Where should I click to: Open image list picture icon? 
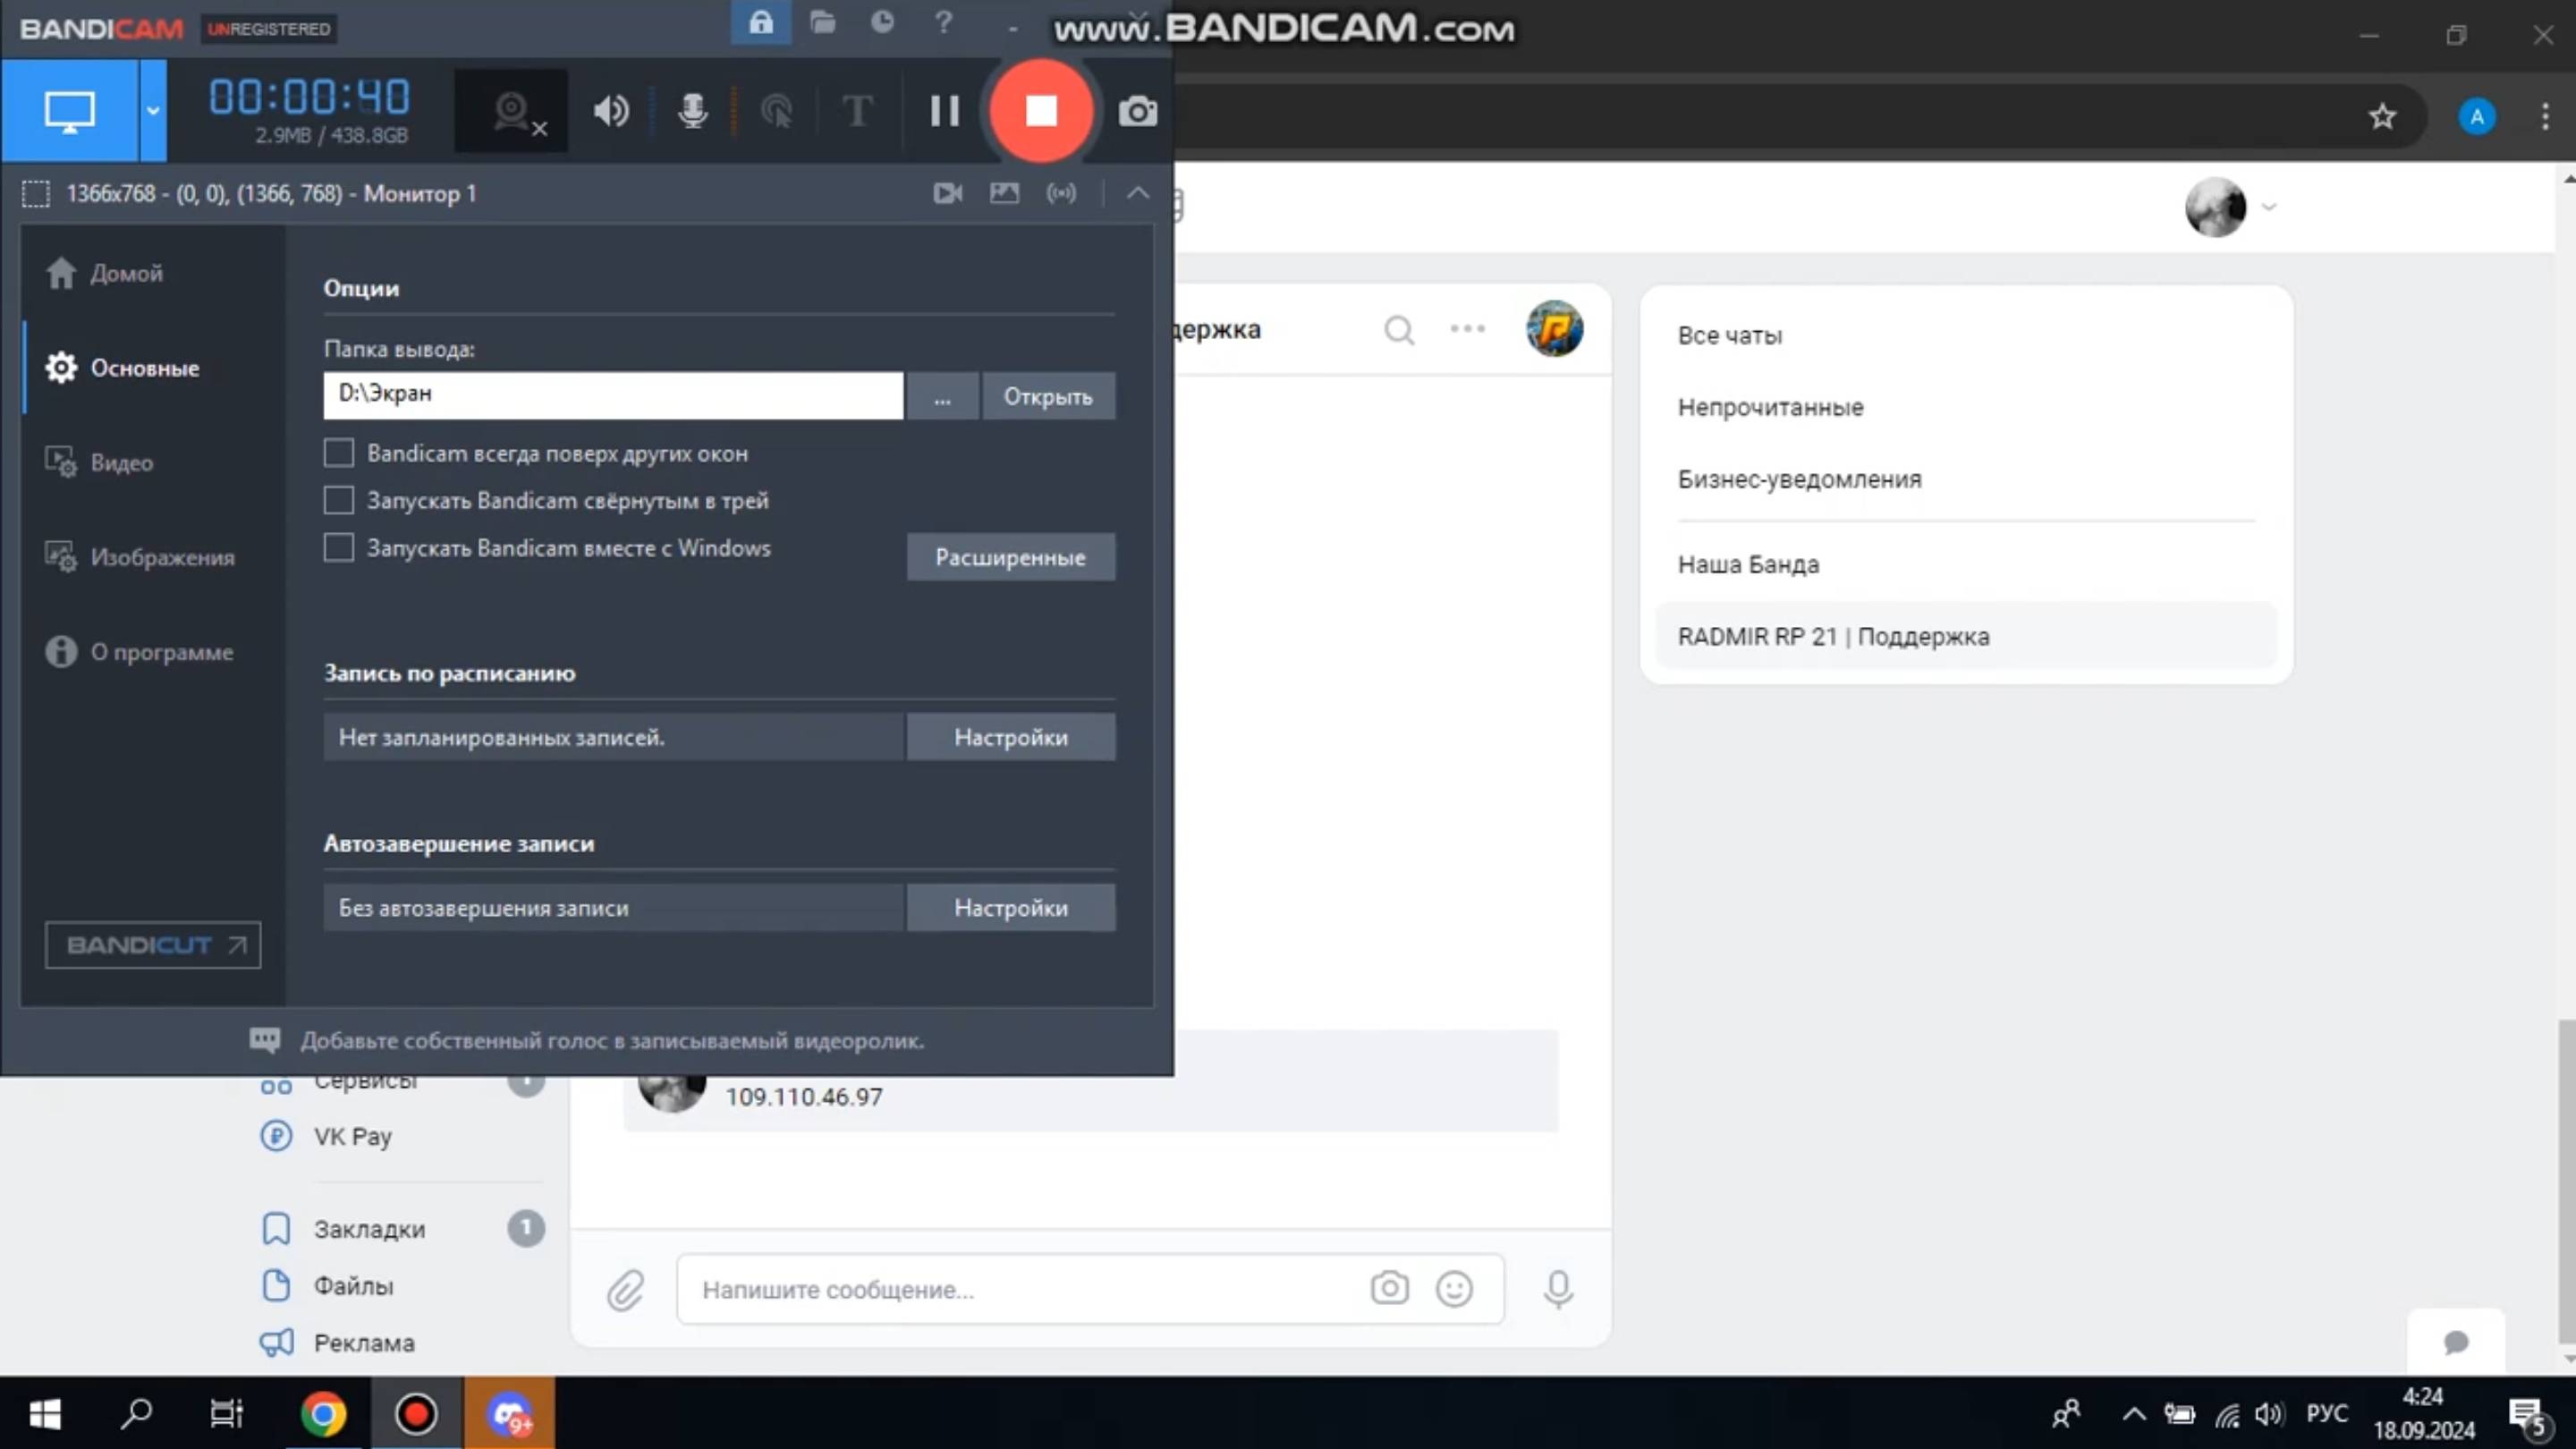click(1004, 193)
